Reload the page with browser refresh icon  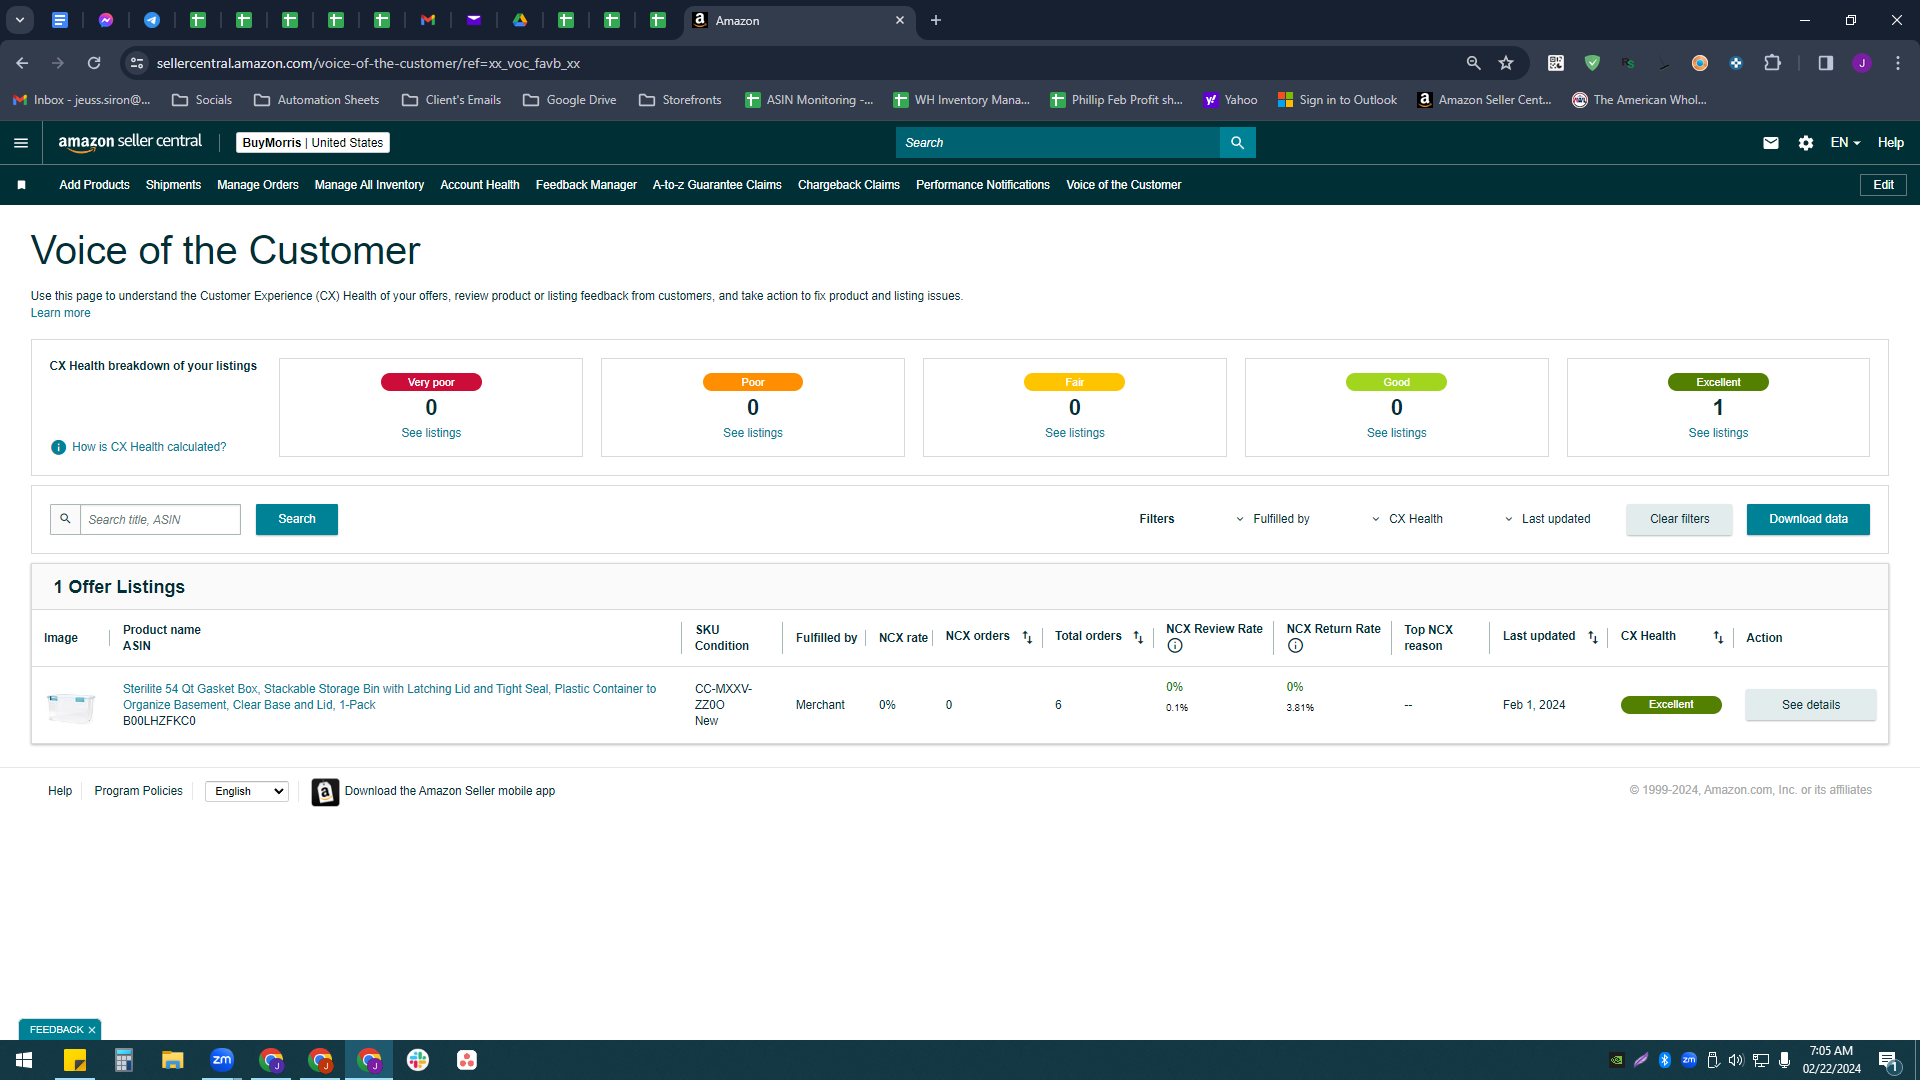94,63
